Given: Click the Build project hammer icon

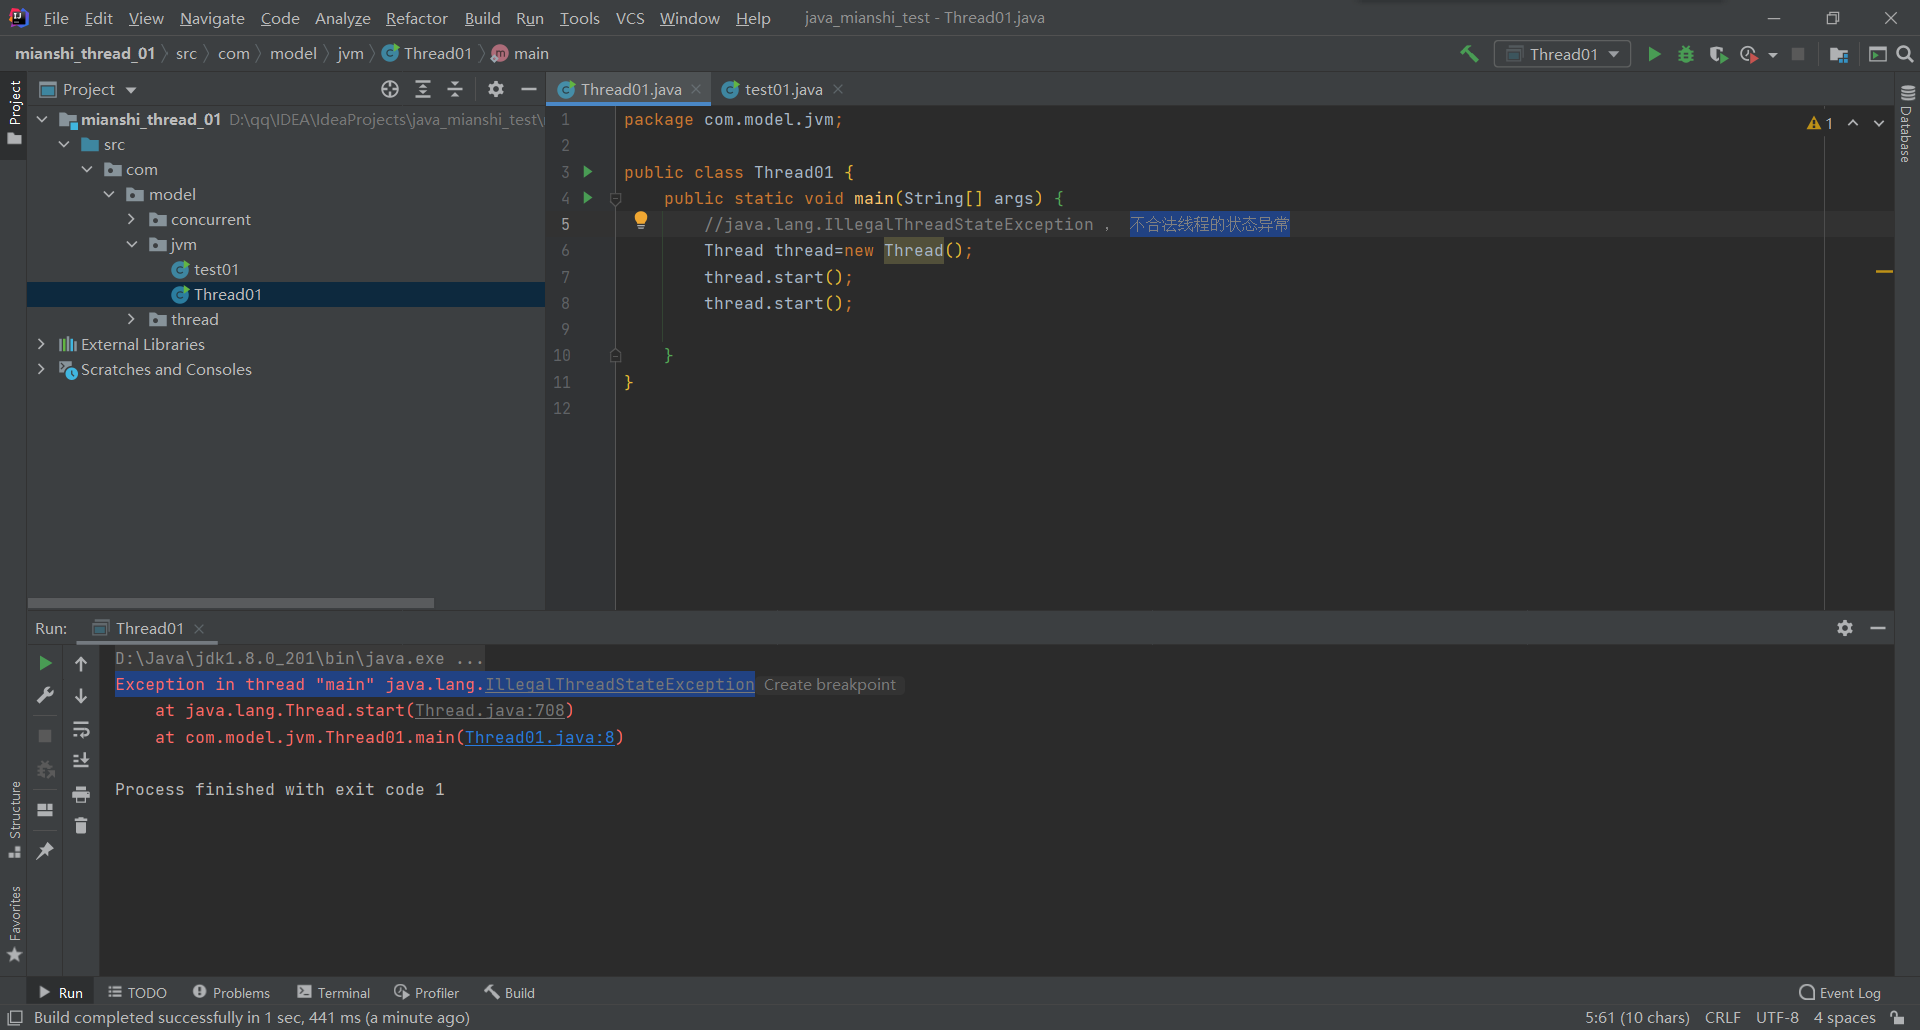Looking at the screenshot, I should (1469, 54).
